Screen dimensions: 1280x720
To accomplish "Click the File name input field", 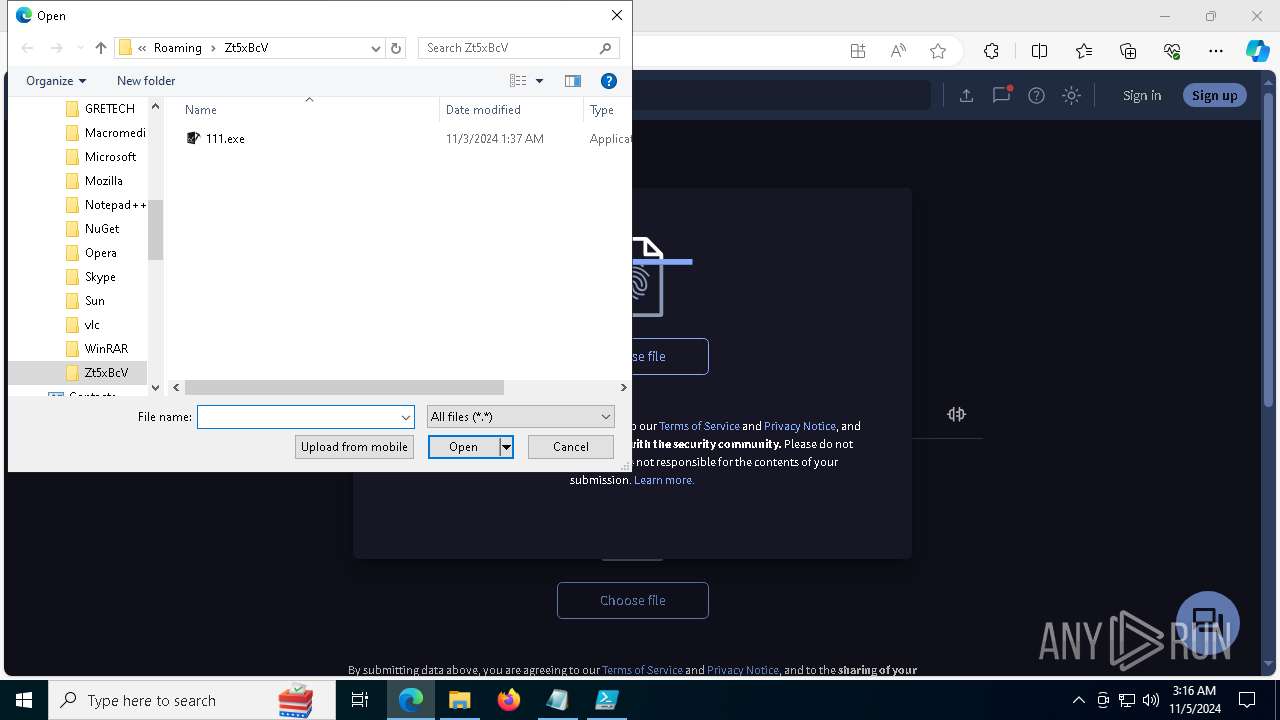I will [298, 417].
